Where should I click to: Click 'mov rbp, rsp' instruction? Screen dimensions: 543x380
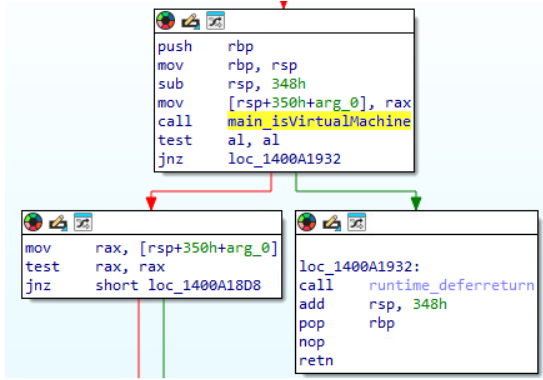(x=228, y=65)
